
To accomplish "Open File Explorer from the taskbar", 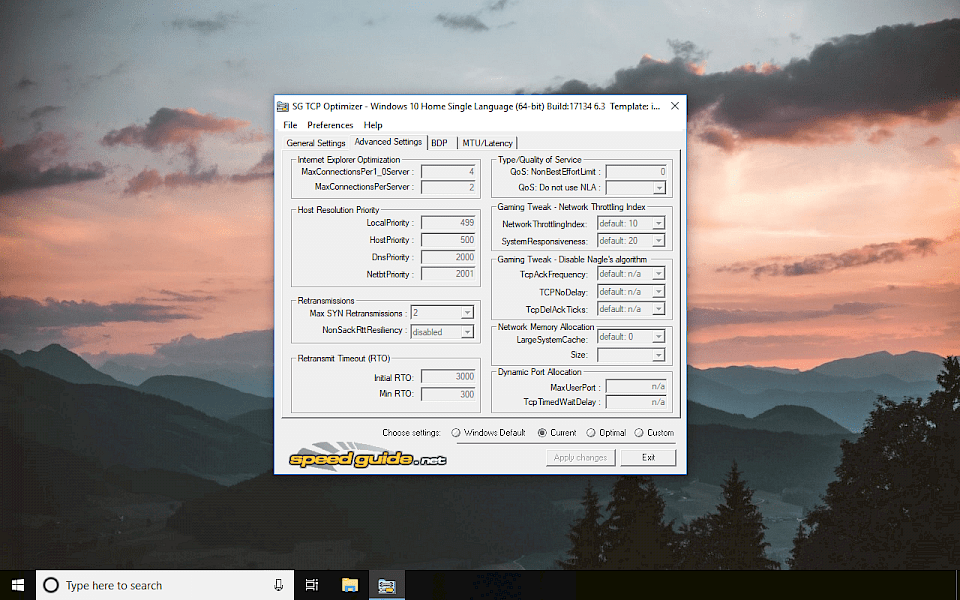I will [x=350, y=585].
